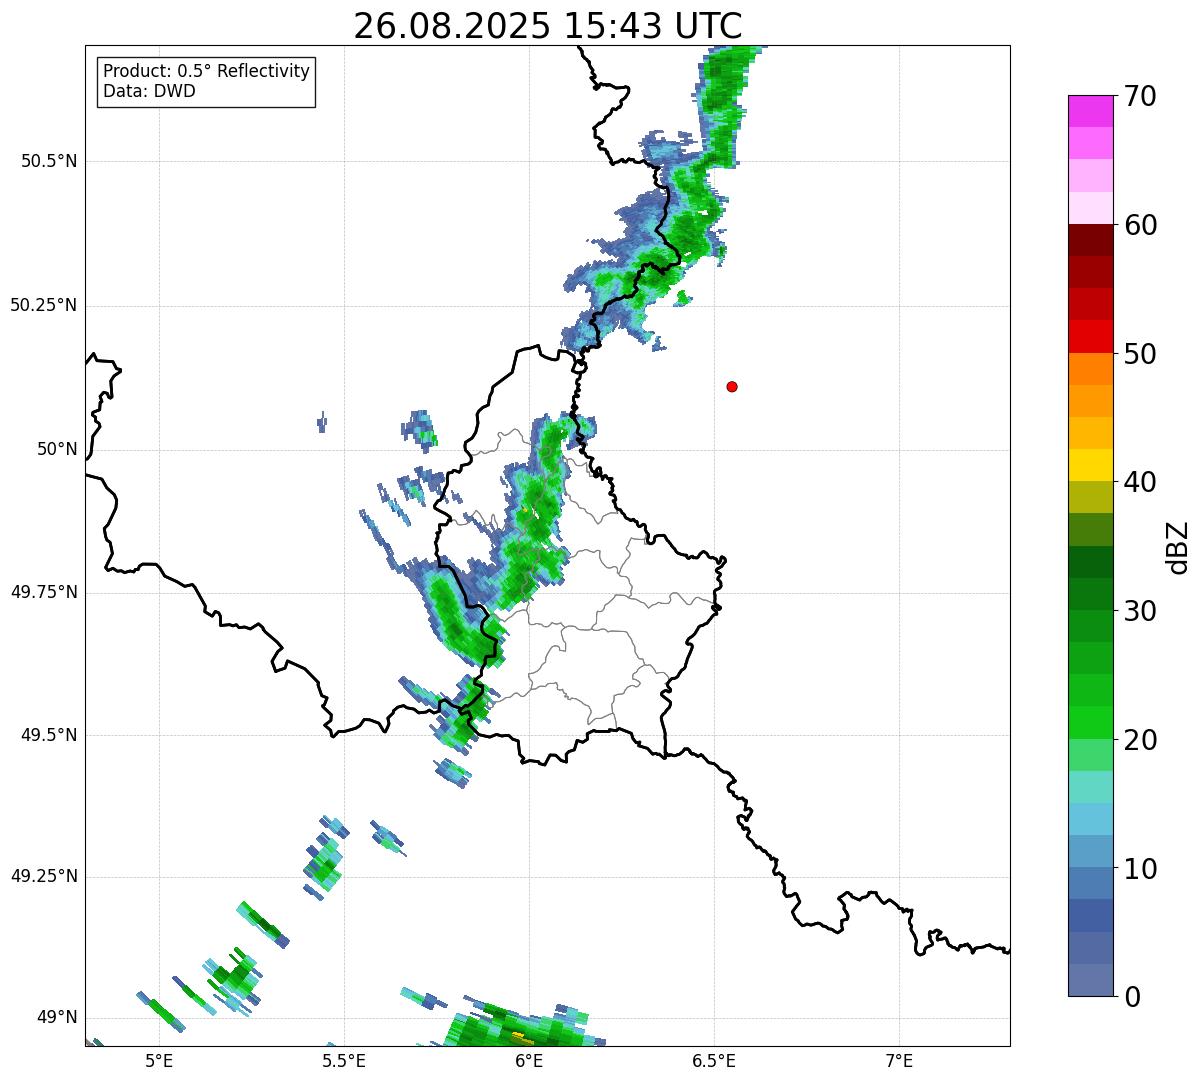Click the '49.75°N' latitude label
This screenshot has width=1202, height=1081.
(43, 592)
